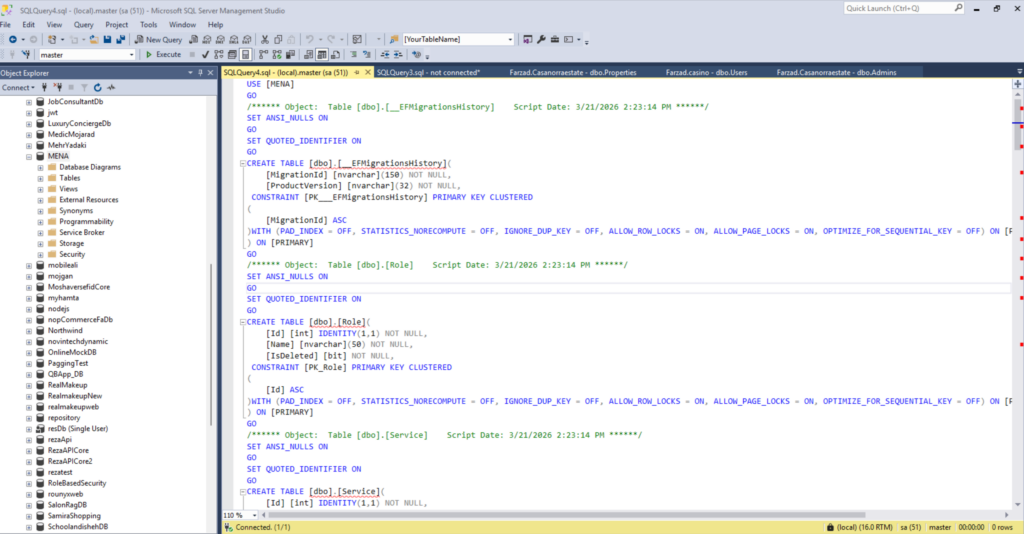Click the Display Estimated Execution Plan icon
The height and width of the screenshot is (534, 1024).
click(x=219, y=55)
